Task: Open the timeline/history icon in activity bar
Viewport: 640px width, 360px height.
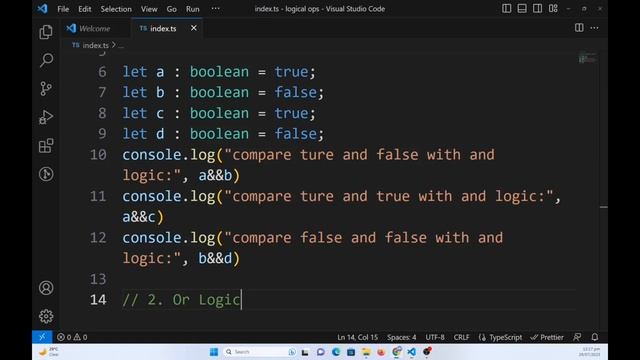Action: pos(46,174)
